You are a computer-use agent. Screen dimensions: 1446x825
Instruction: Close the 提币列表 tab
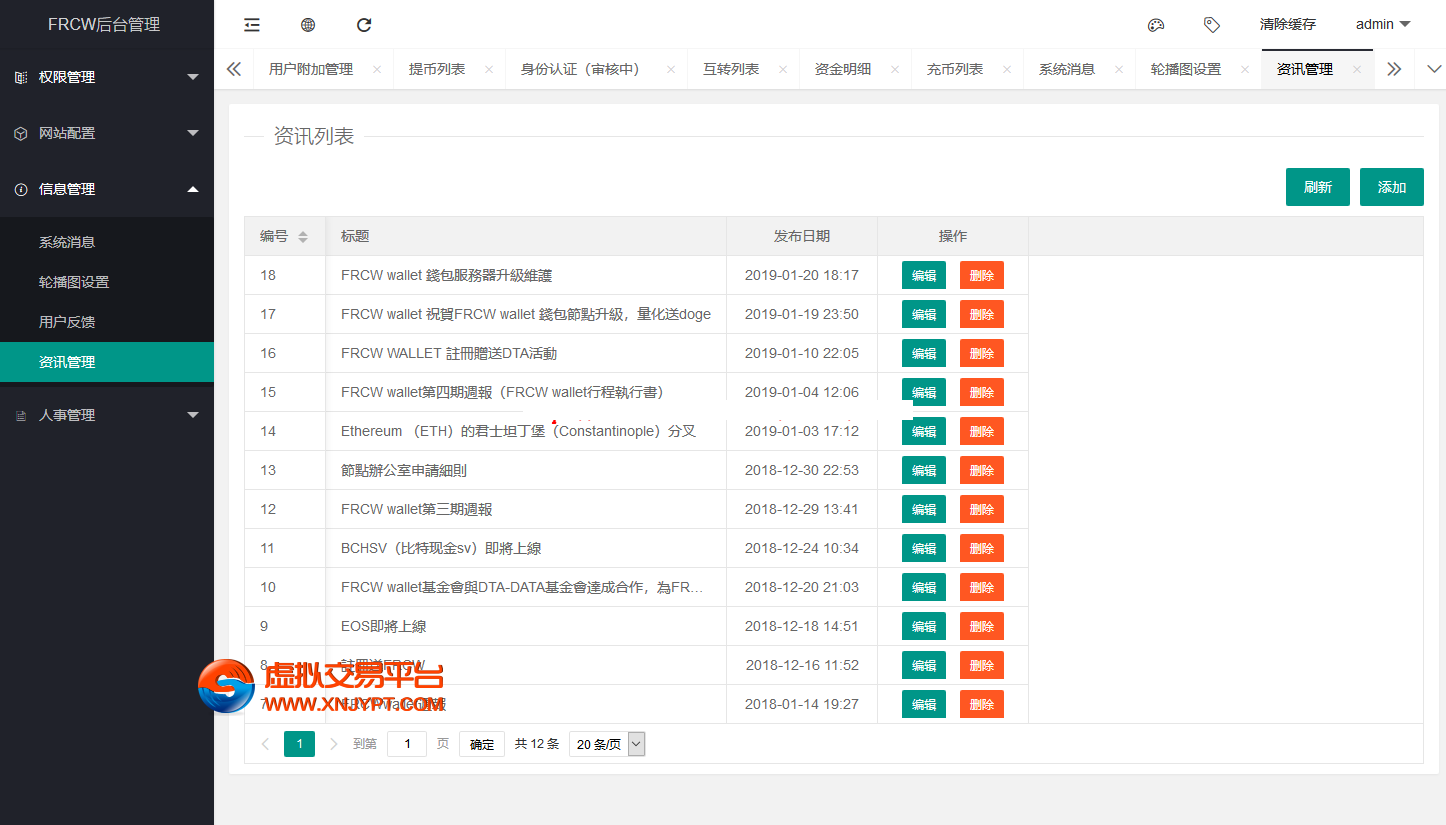pyautogui.click(x=489, y=70)
